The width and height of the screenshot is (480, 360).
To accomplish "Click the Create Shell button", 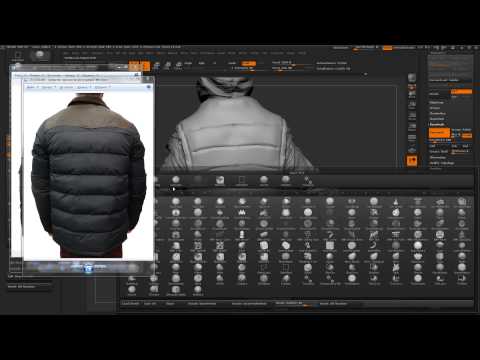I will (438, 152).
